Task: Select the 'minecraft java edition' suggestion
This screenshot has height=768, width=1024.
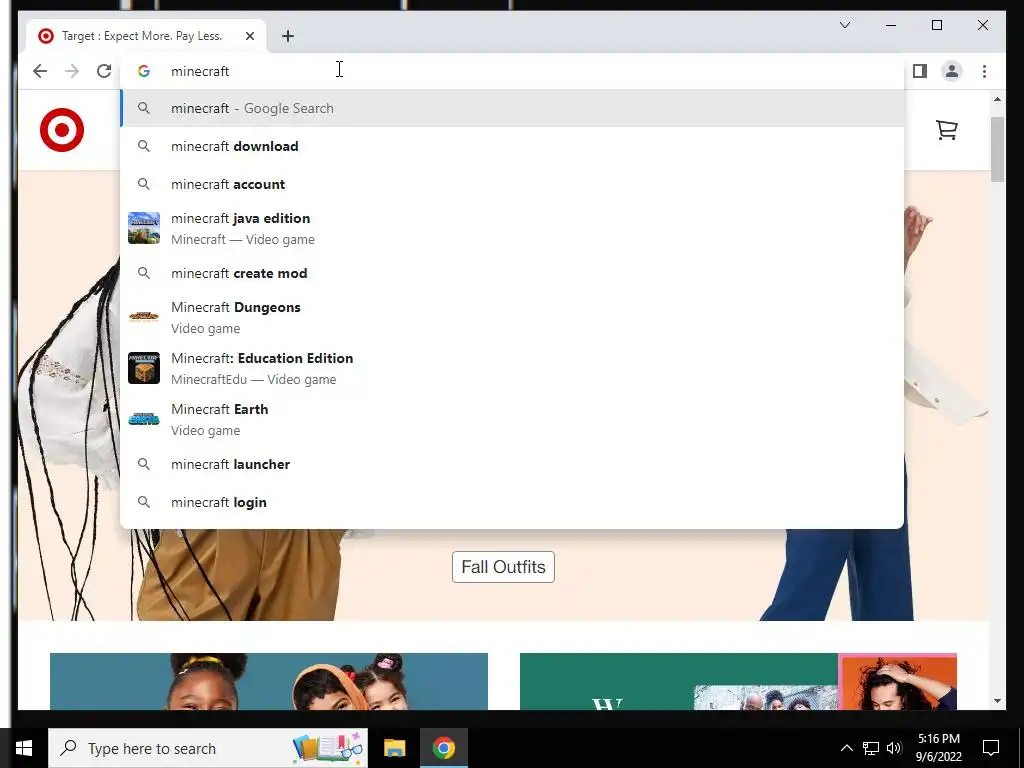Action: point(513,229)
